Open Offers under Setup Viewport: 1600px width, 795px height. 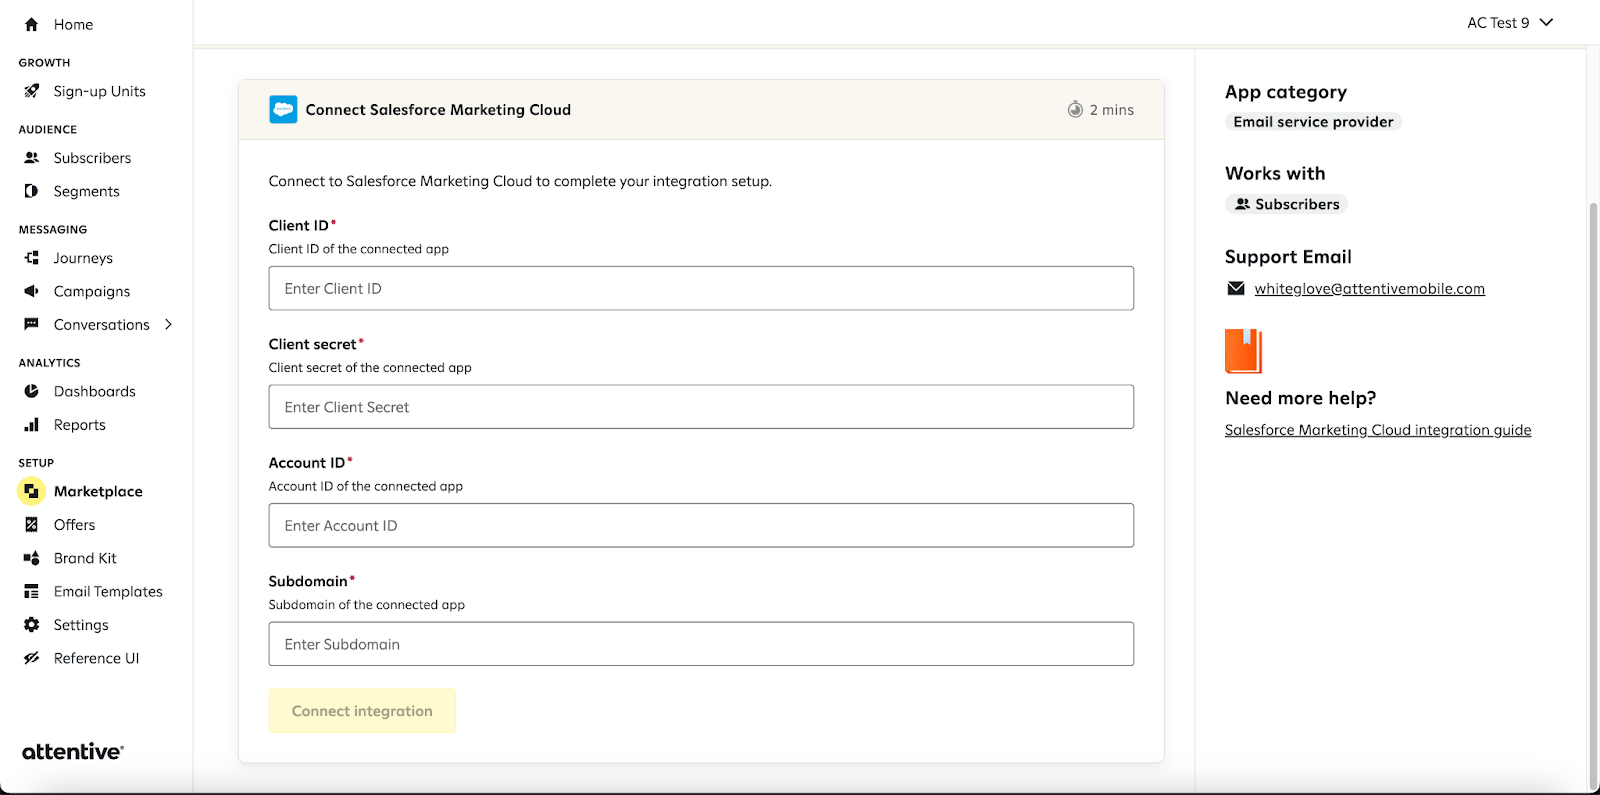[75, 525]
